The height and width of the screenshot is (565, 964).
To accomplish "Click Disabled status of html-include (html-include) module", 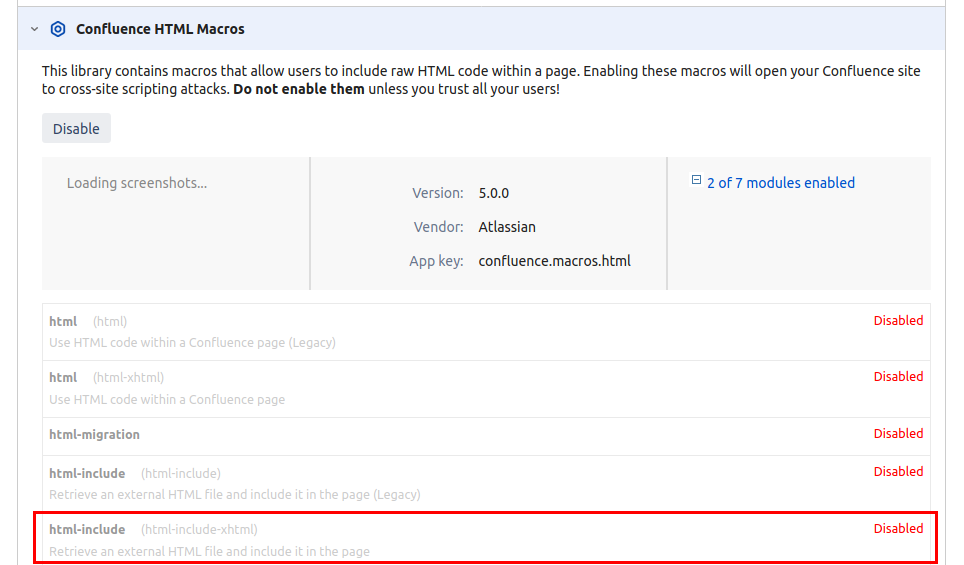I will [898, 472].
